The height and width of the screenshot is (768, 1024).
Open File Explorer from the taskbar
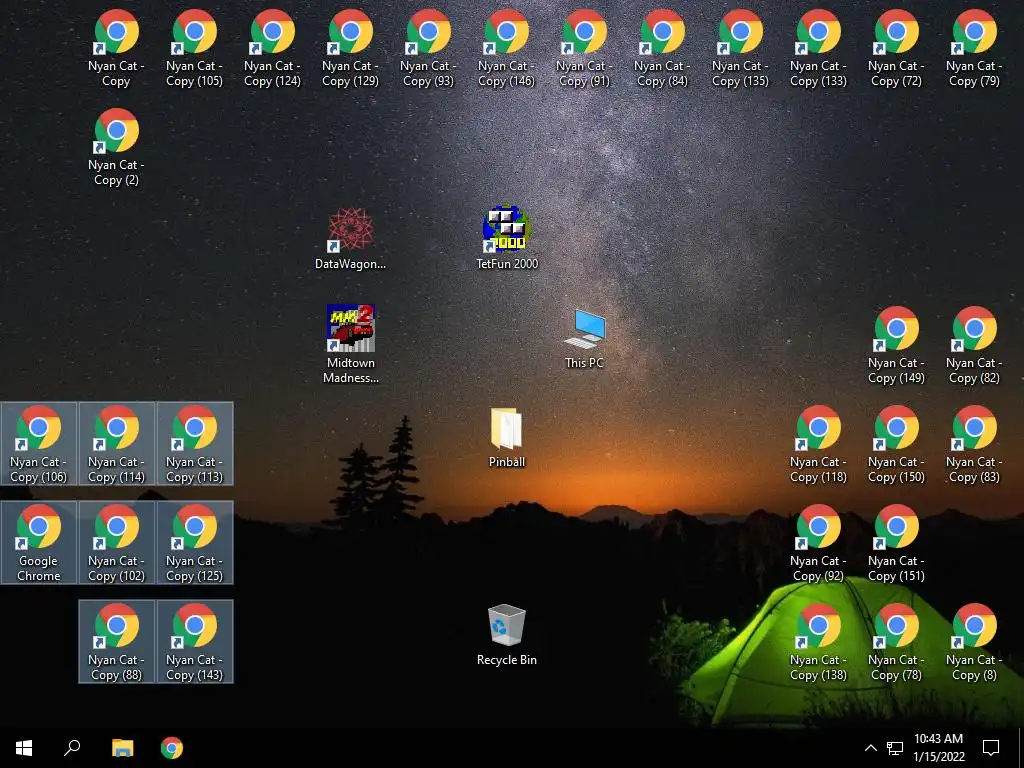[x=122, y=748]
